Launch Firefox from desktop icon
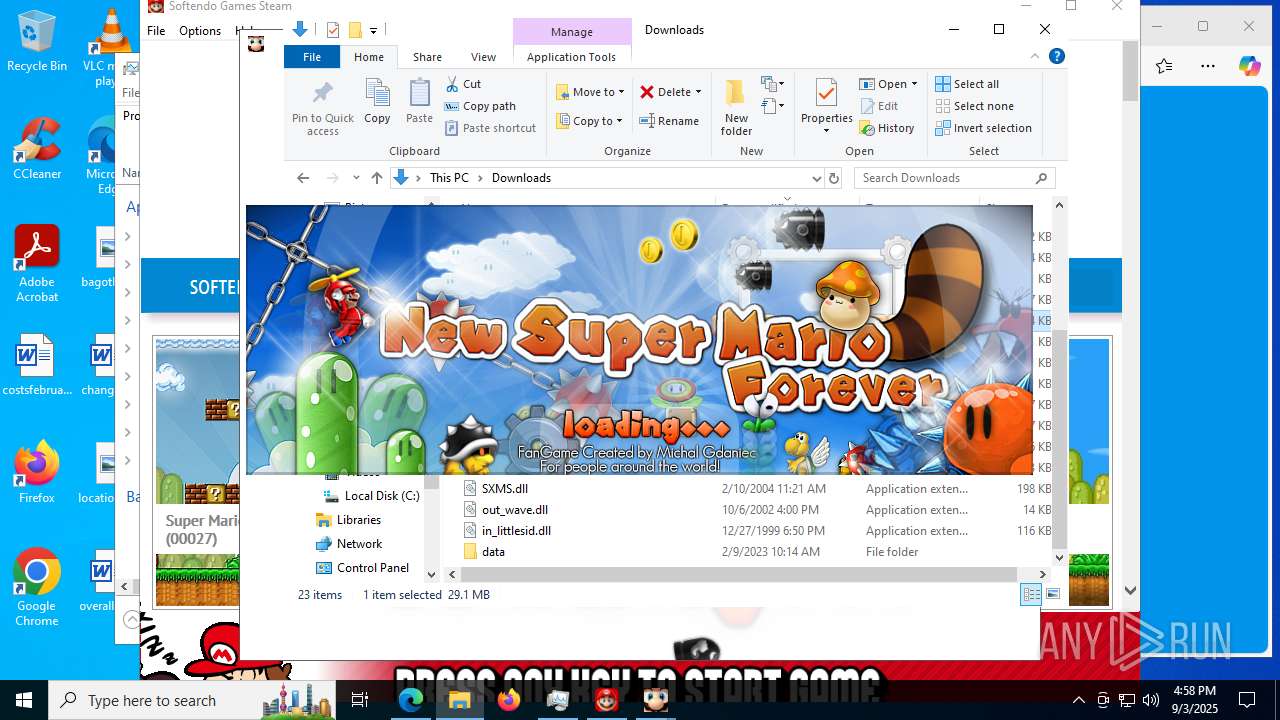 [37, 472]
